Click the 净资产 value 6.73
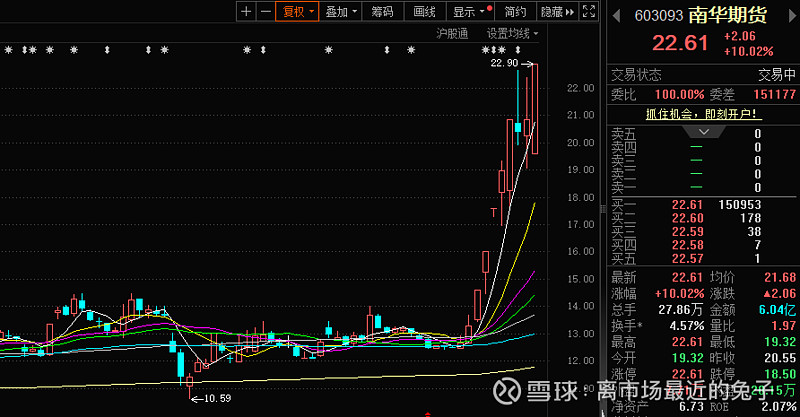The image size is (800, 417). (691, 407)
